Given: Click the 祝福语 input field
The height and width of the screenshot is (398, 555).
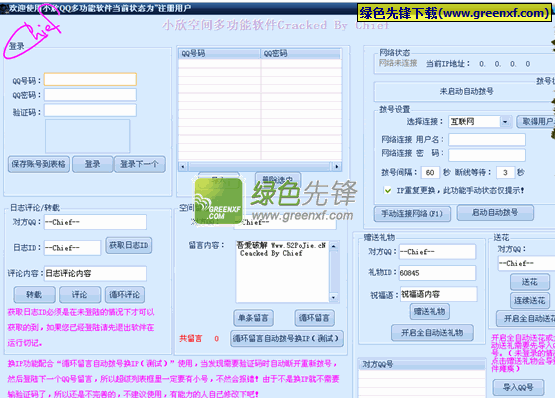Looking at the screenshot, I should point(439,294).
